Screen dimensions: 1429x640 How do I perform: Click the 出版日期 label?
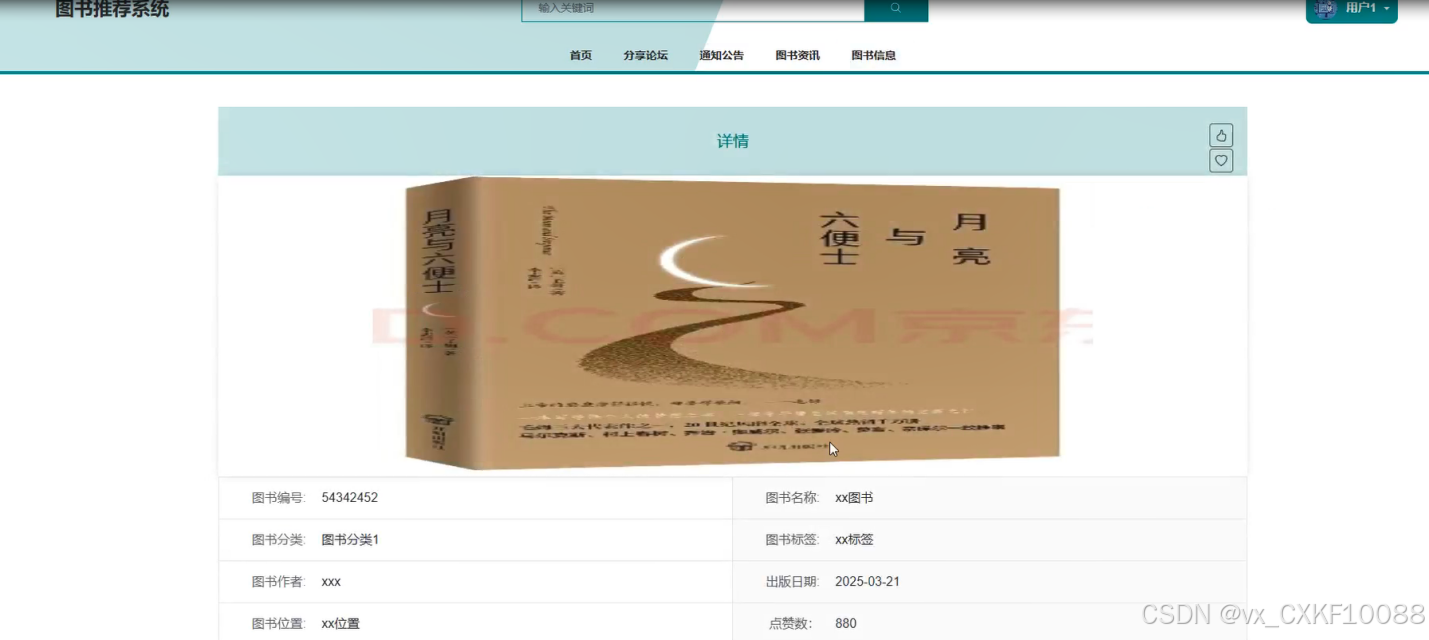[x=792, y=582]
